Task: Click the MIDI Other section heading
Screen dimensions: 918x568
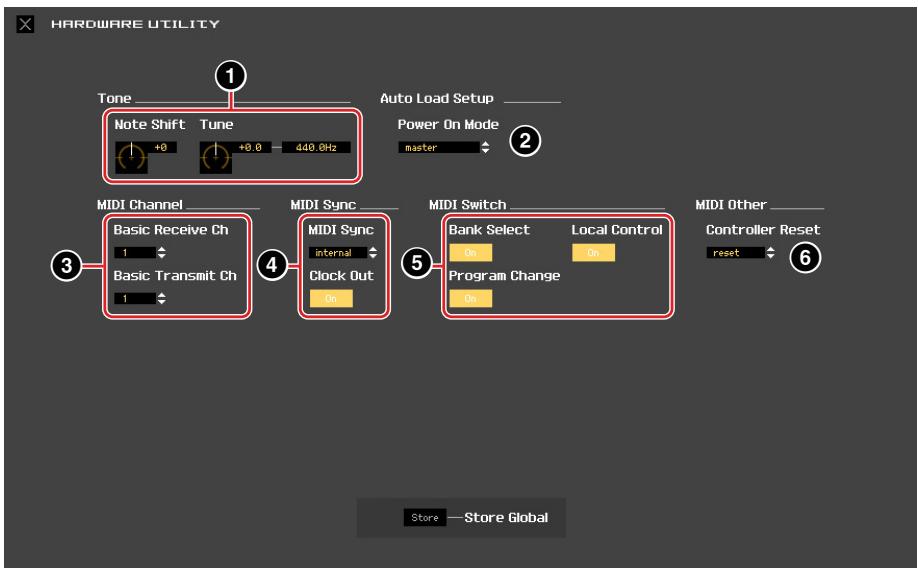Action: coord(731,205)
